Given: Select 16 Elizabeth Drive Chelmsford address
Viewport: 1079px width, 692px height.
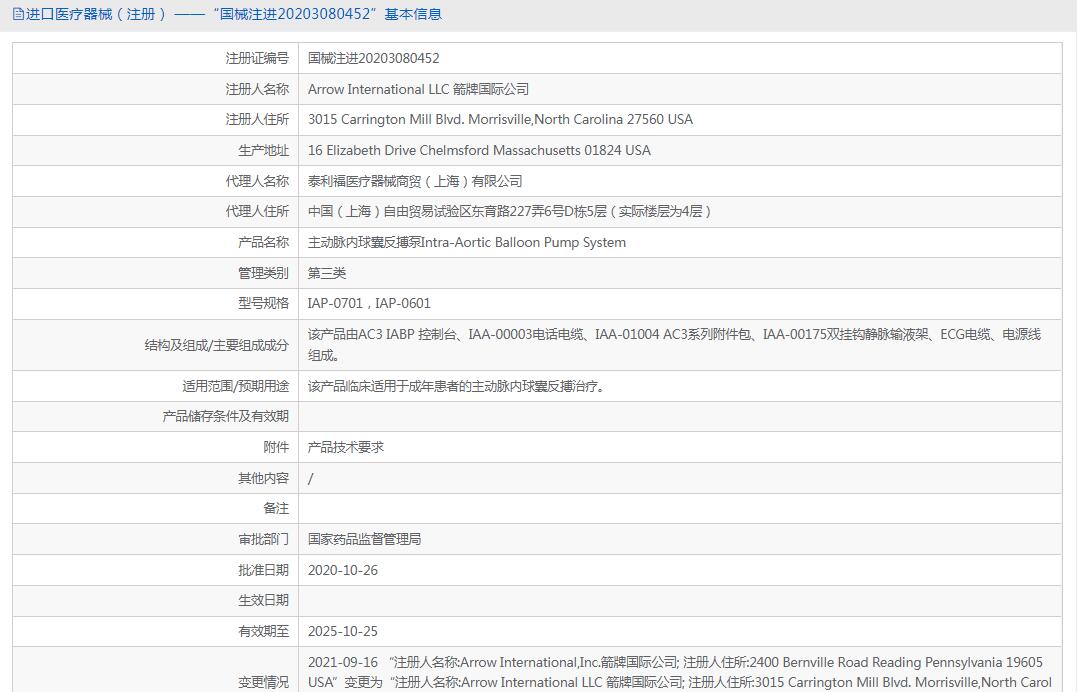Looking at the screenshot, I should [x=479, y=151].
